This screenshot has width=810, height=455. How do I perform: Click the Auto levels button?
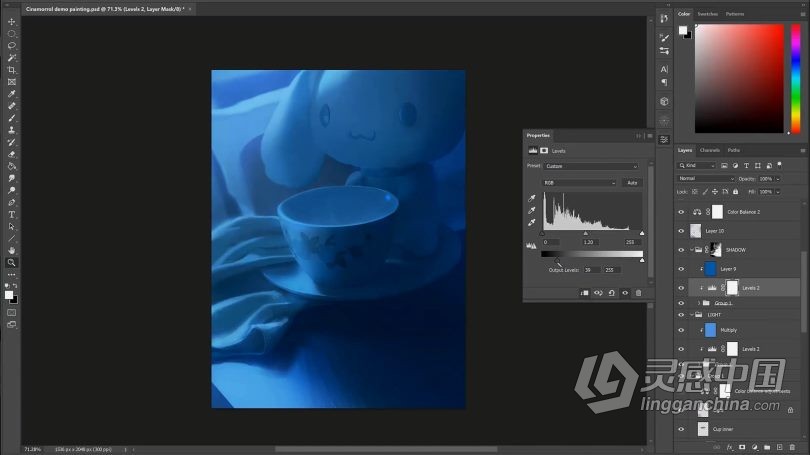point(632,183)
